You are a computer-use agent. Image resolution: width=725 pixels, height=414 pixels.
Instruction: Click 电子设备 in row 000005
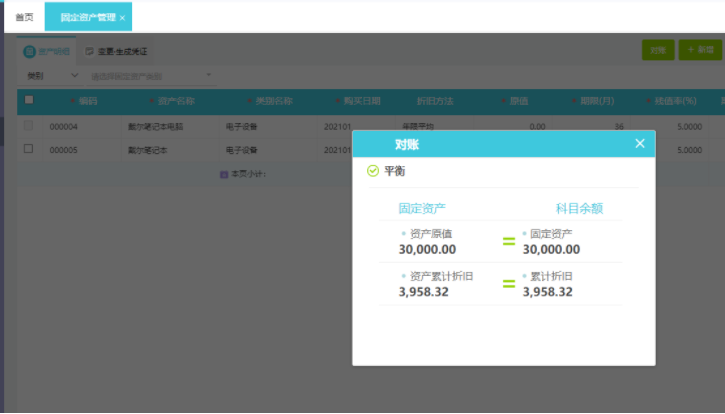coord(241,150)
